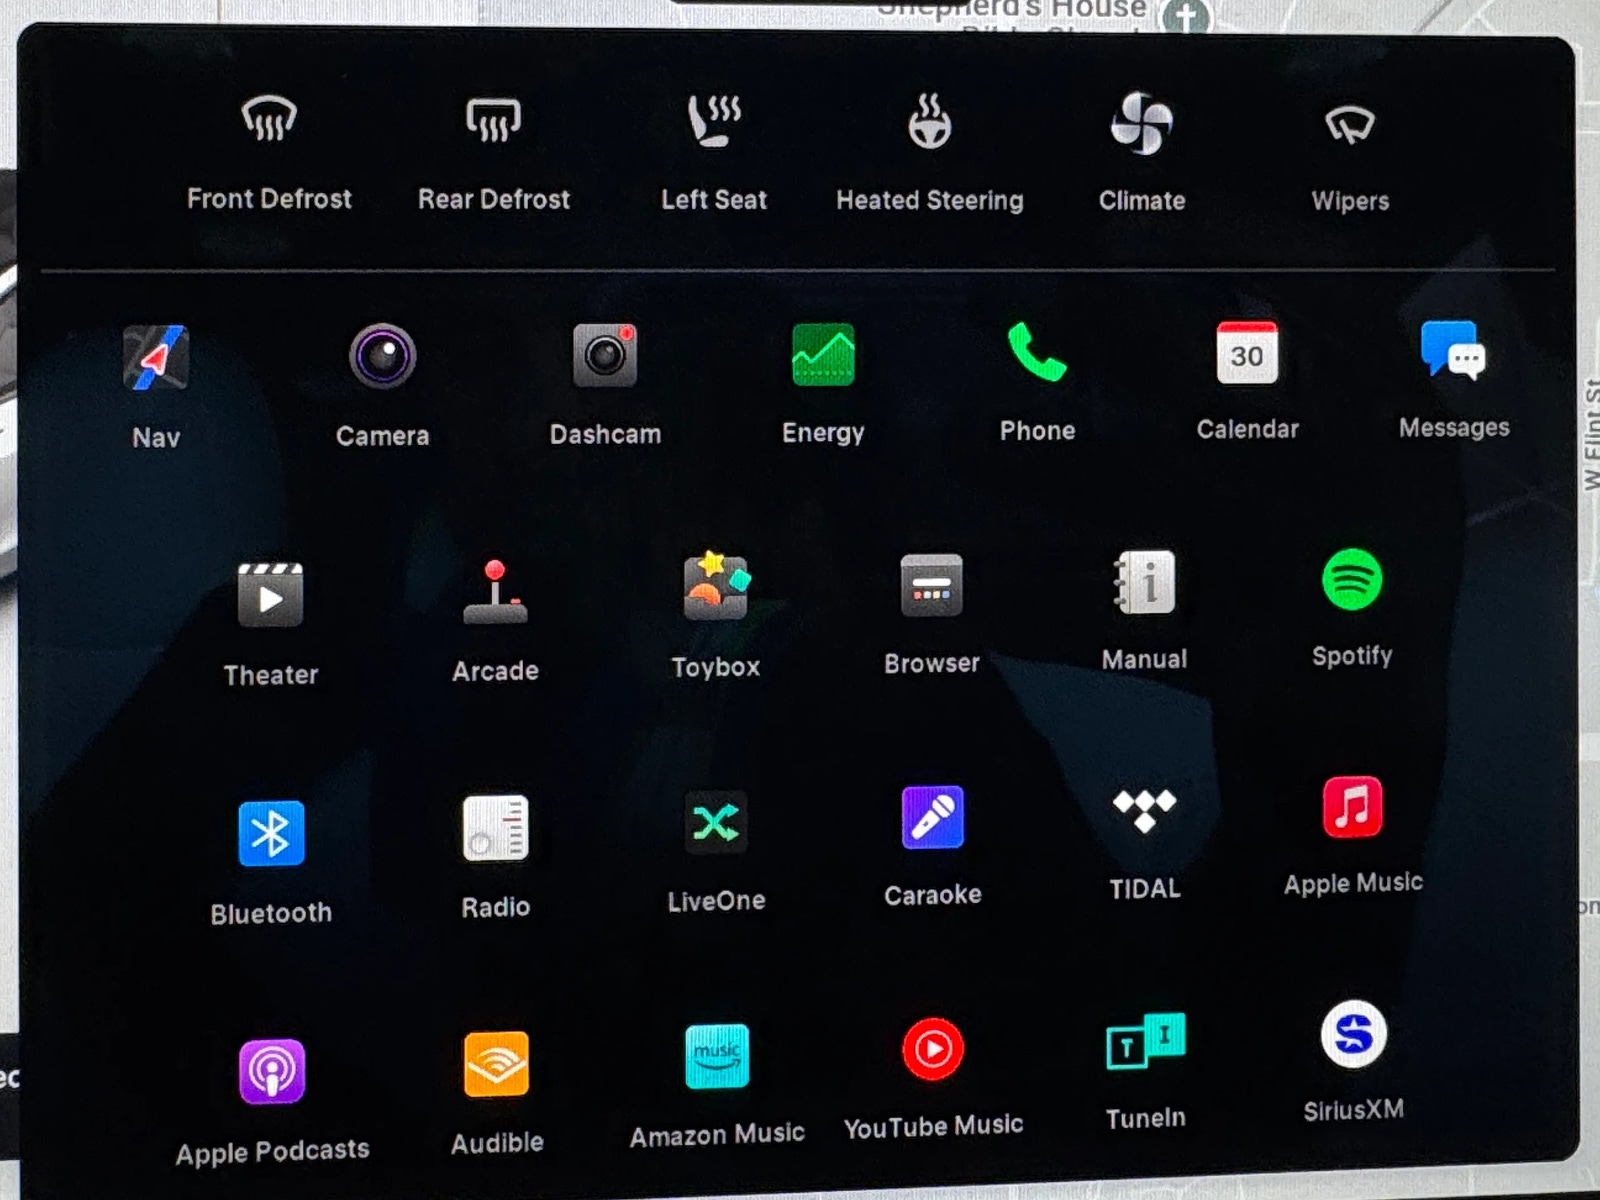Open Wipers controls

pos(1350,125)
